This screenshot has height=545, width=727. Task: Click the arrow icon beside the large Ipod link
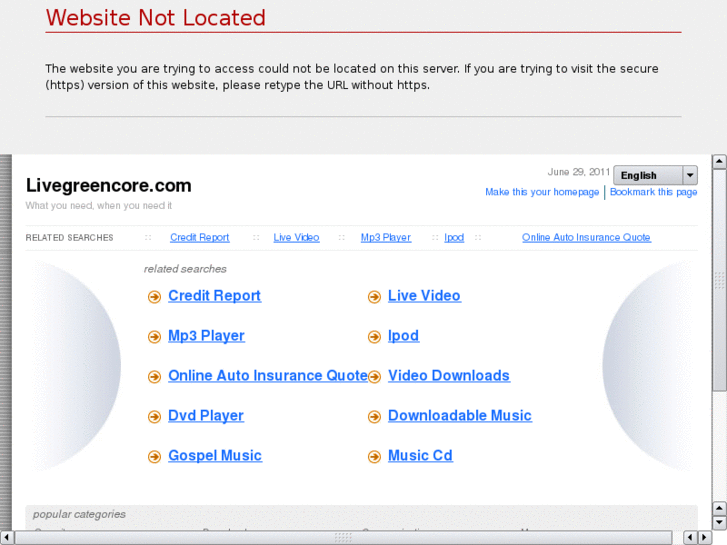(374, 336)
